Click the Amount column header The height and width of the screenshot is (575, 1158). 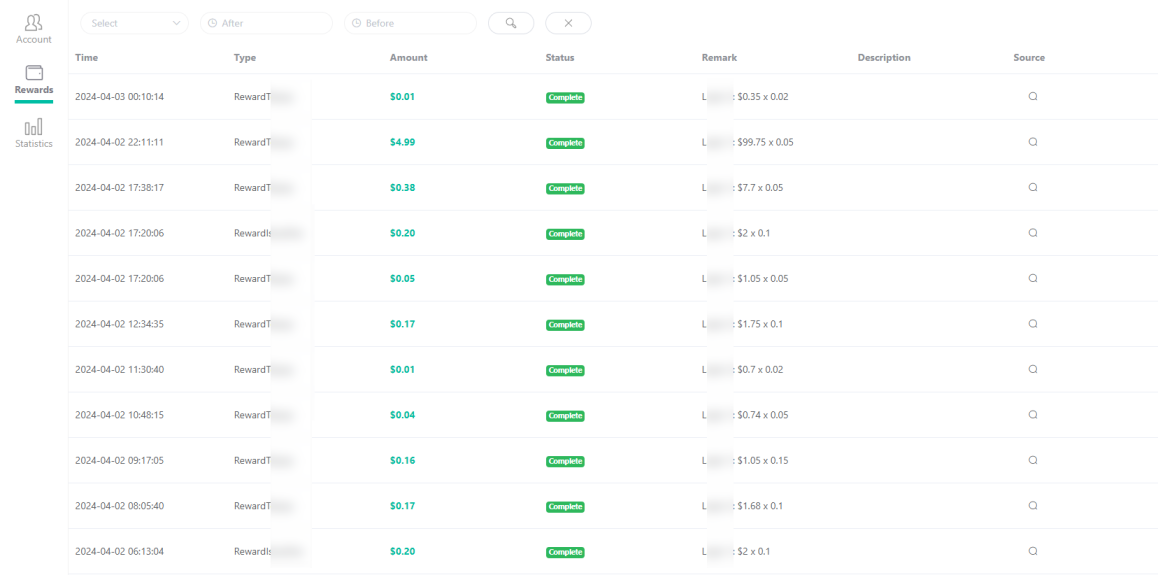point(408,58)
